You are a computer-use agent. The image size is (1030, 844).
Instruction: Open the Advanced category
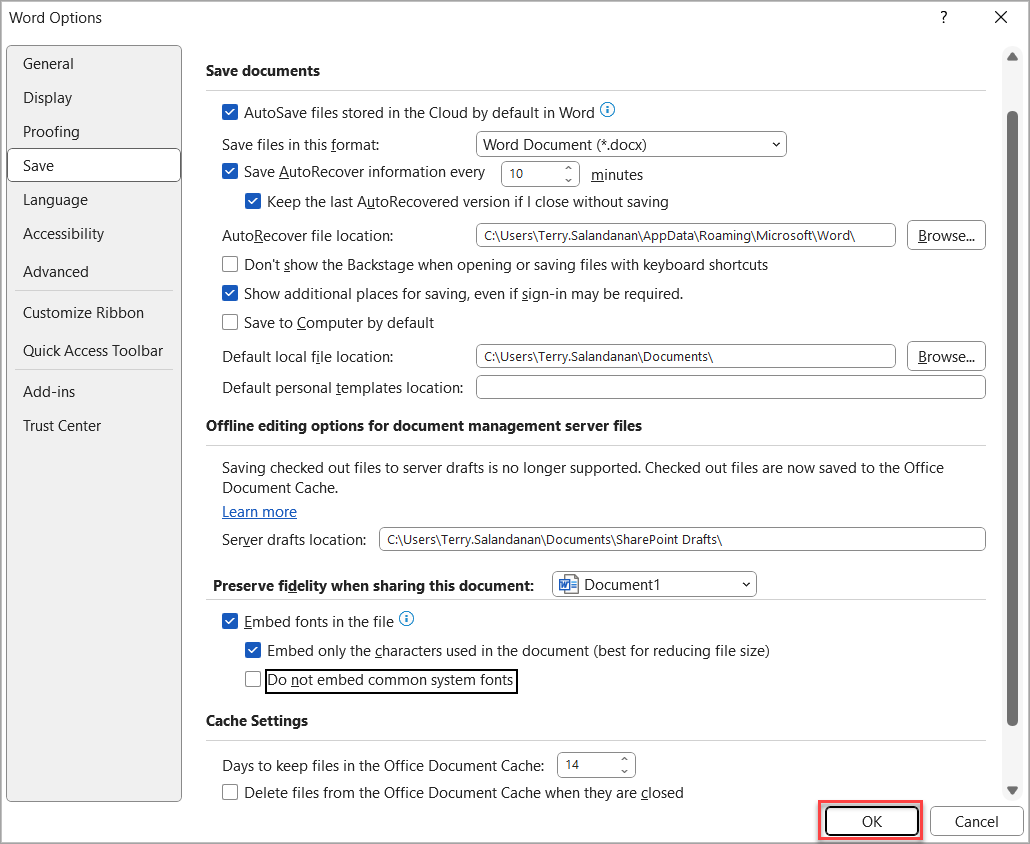click(x=94, y=271)
